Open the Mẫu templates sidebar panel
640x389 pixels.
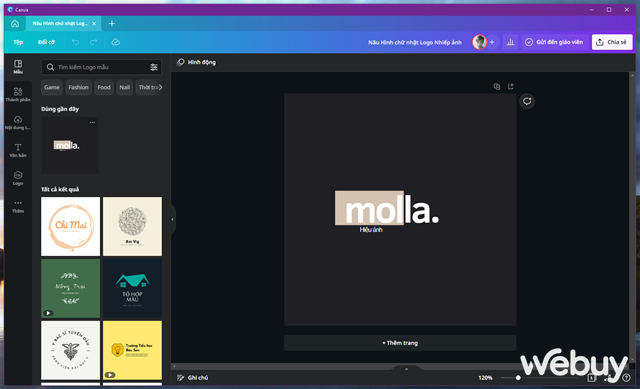pyautogui.click(x=18, y=67)
